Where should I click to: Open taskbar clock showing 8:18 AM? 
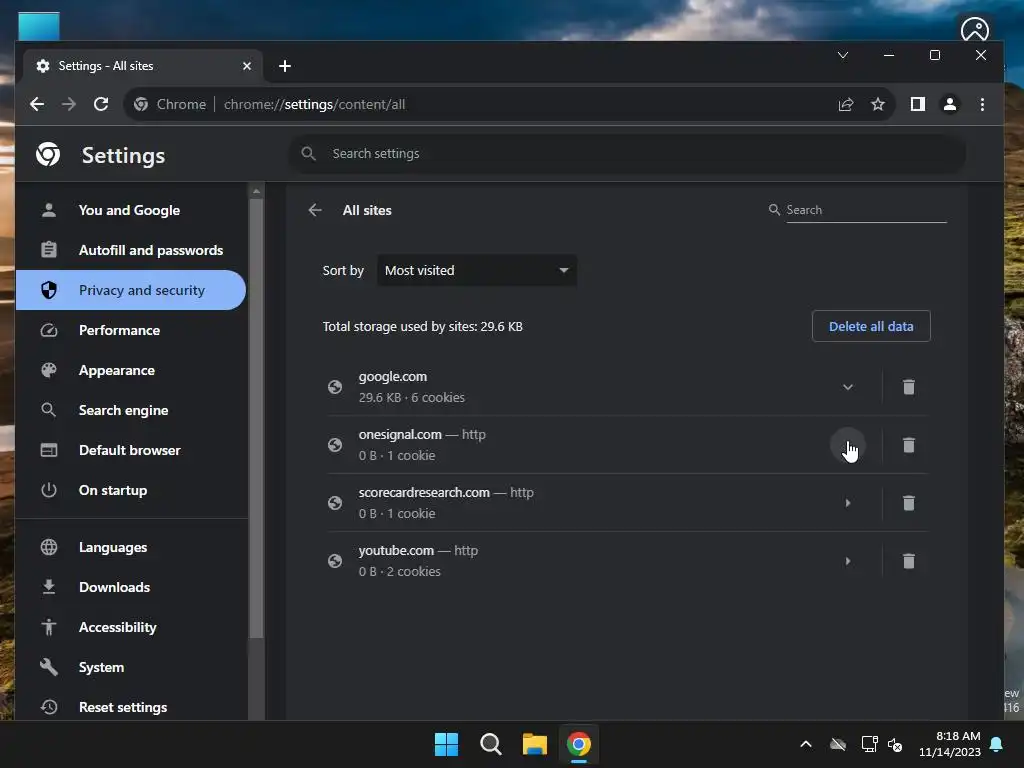point(950,744)
